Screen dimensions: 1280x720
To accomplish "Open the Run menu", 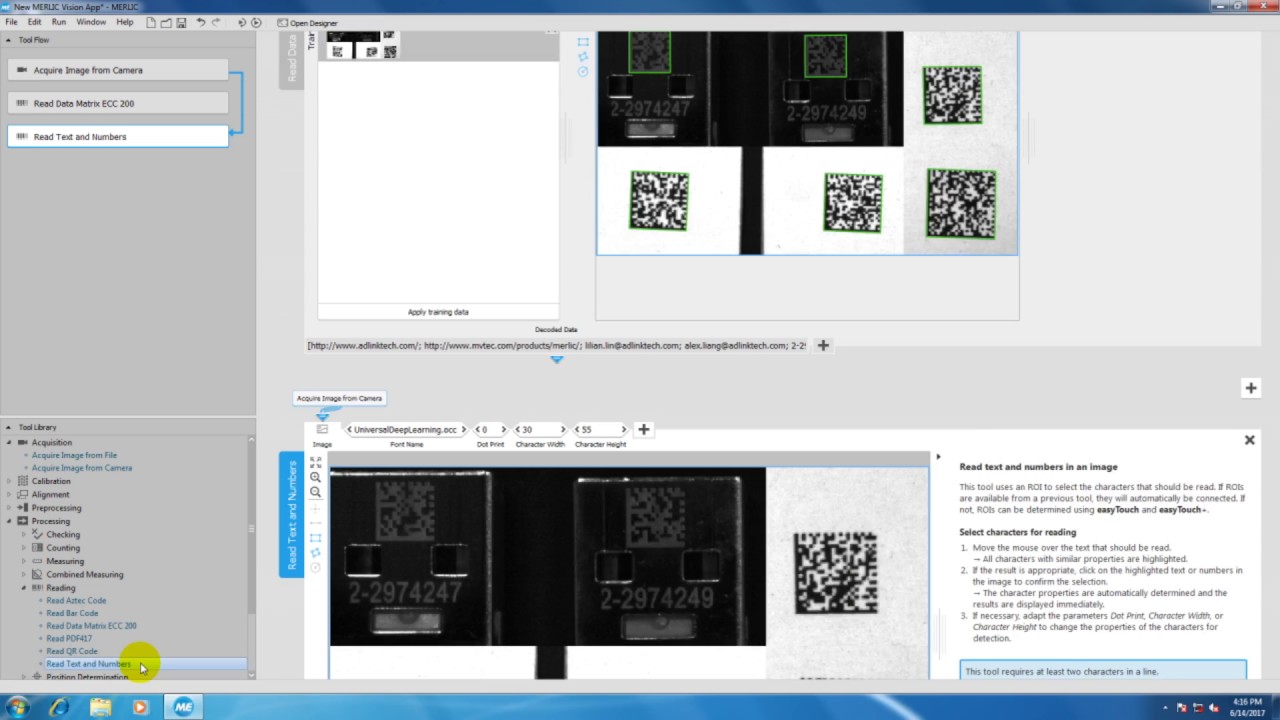I will [59, 22].
